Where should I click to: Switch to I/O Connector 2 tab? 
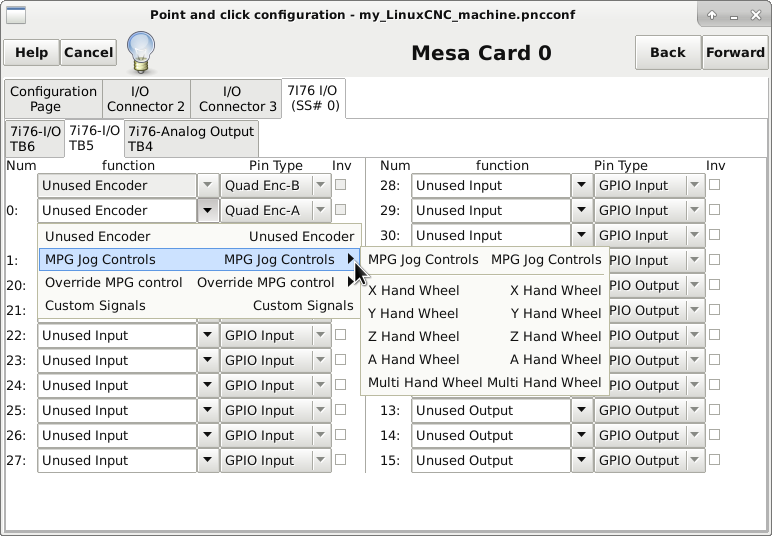pyautogui.click(x=146, y=99)
